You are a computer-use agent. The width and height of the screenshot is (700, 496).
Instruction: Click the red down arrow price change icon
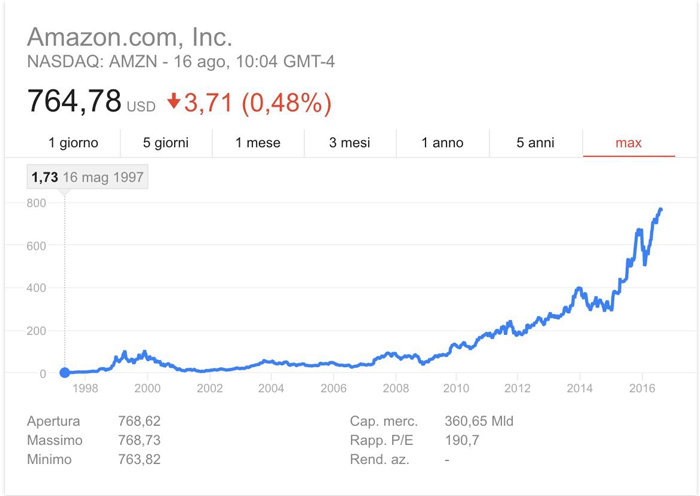pyautogui.click(x=174, y=101)
